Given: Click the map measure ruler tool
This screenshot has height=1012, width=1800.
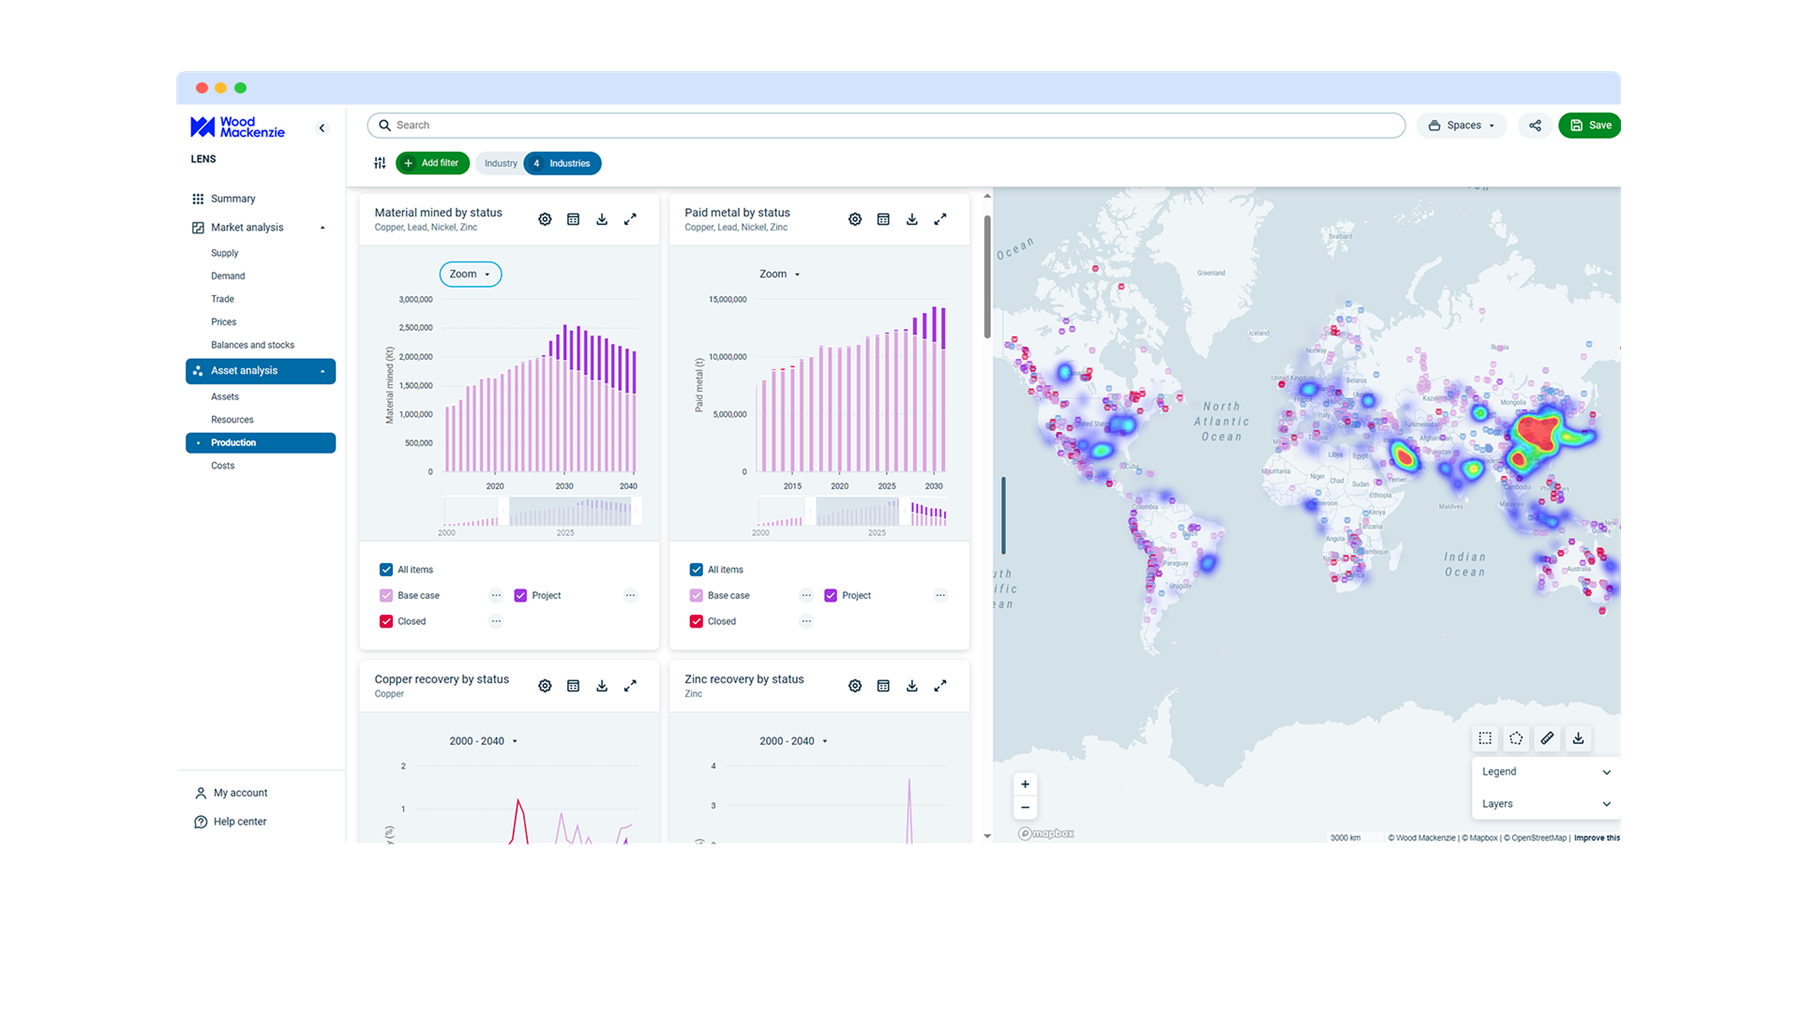Looking at the screenshot, I should (1547, 738).
